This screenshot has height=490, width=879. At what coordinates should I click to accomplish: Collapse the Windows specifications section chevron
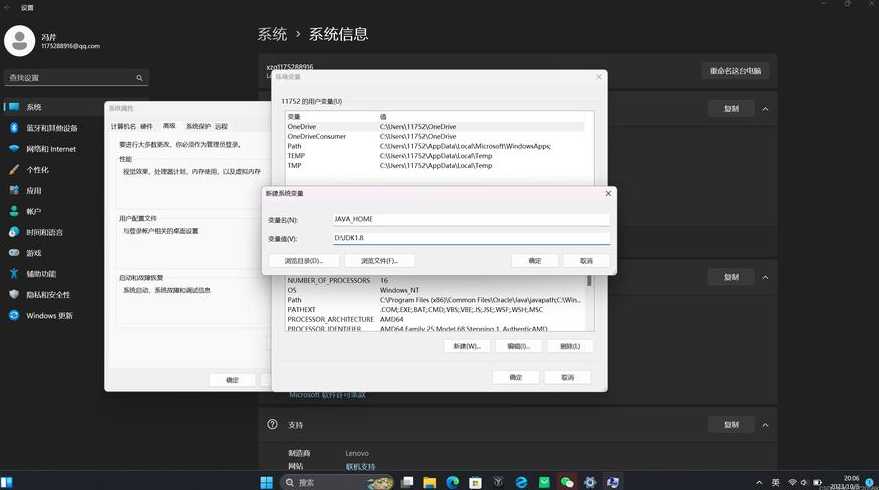pos(765,277)
